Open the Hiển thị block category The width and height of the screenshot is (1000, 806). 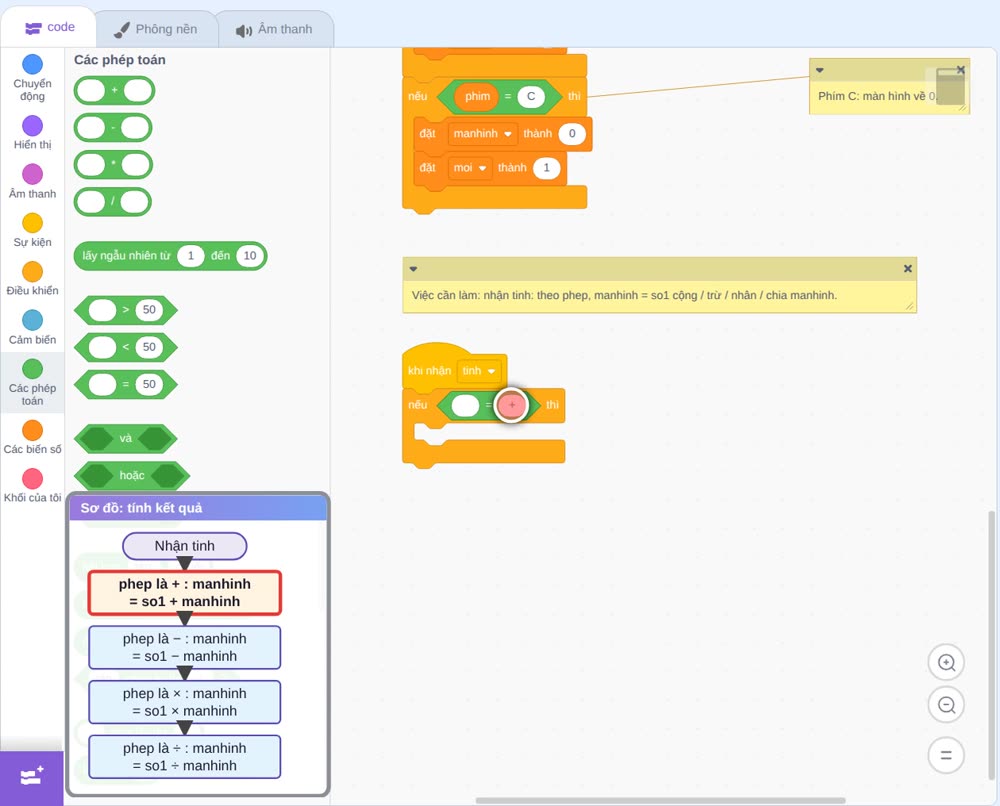[x=32, y=133]
